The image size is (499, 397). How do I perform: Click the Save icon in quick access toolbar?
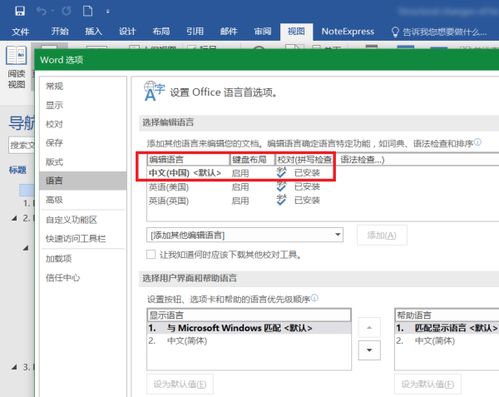click(20, 11)
